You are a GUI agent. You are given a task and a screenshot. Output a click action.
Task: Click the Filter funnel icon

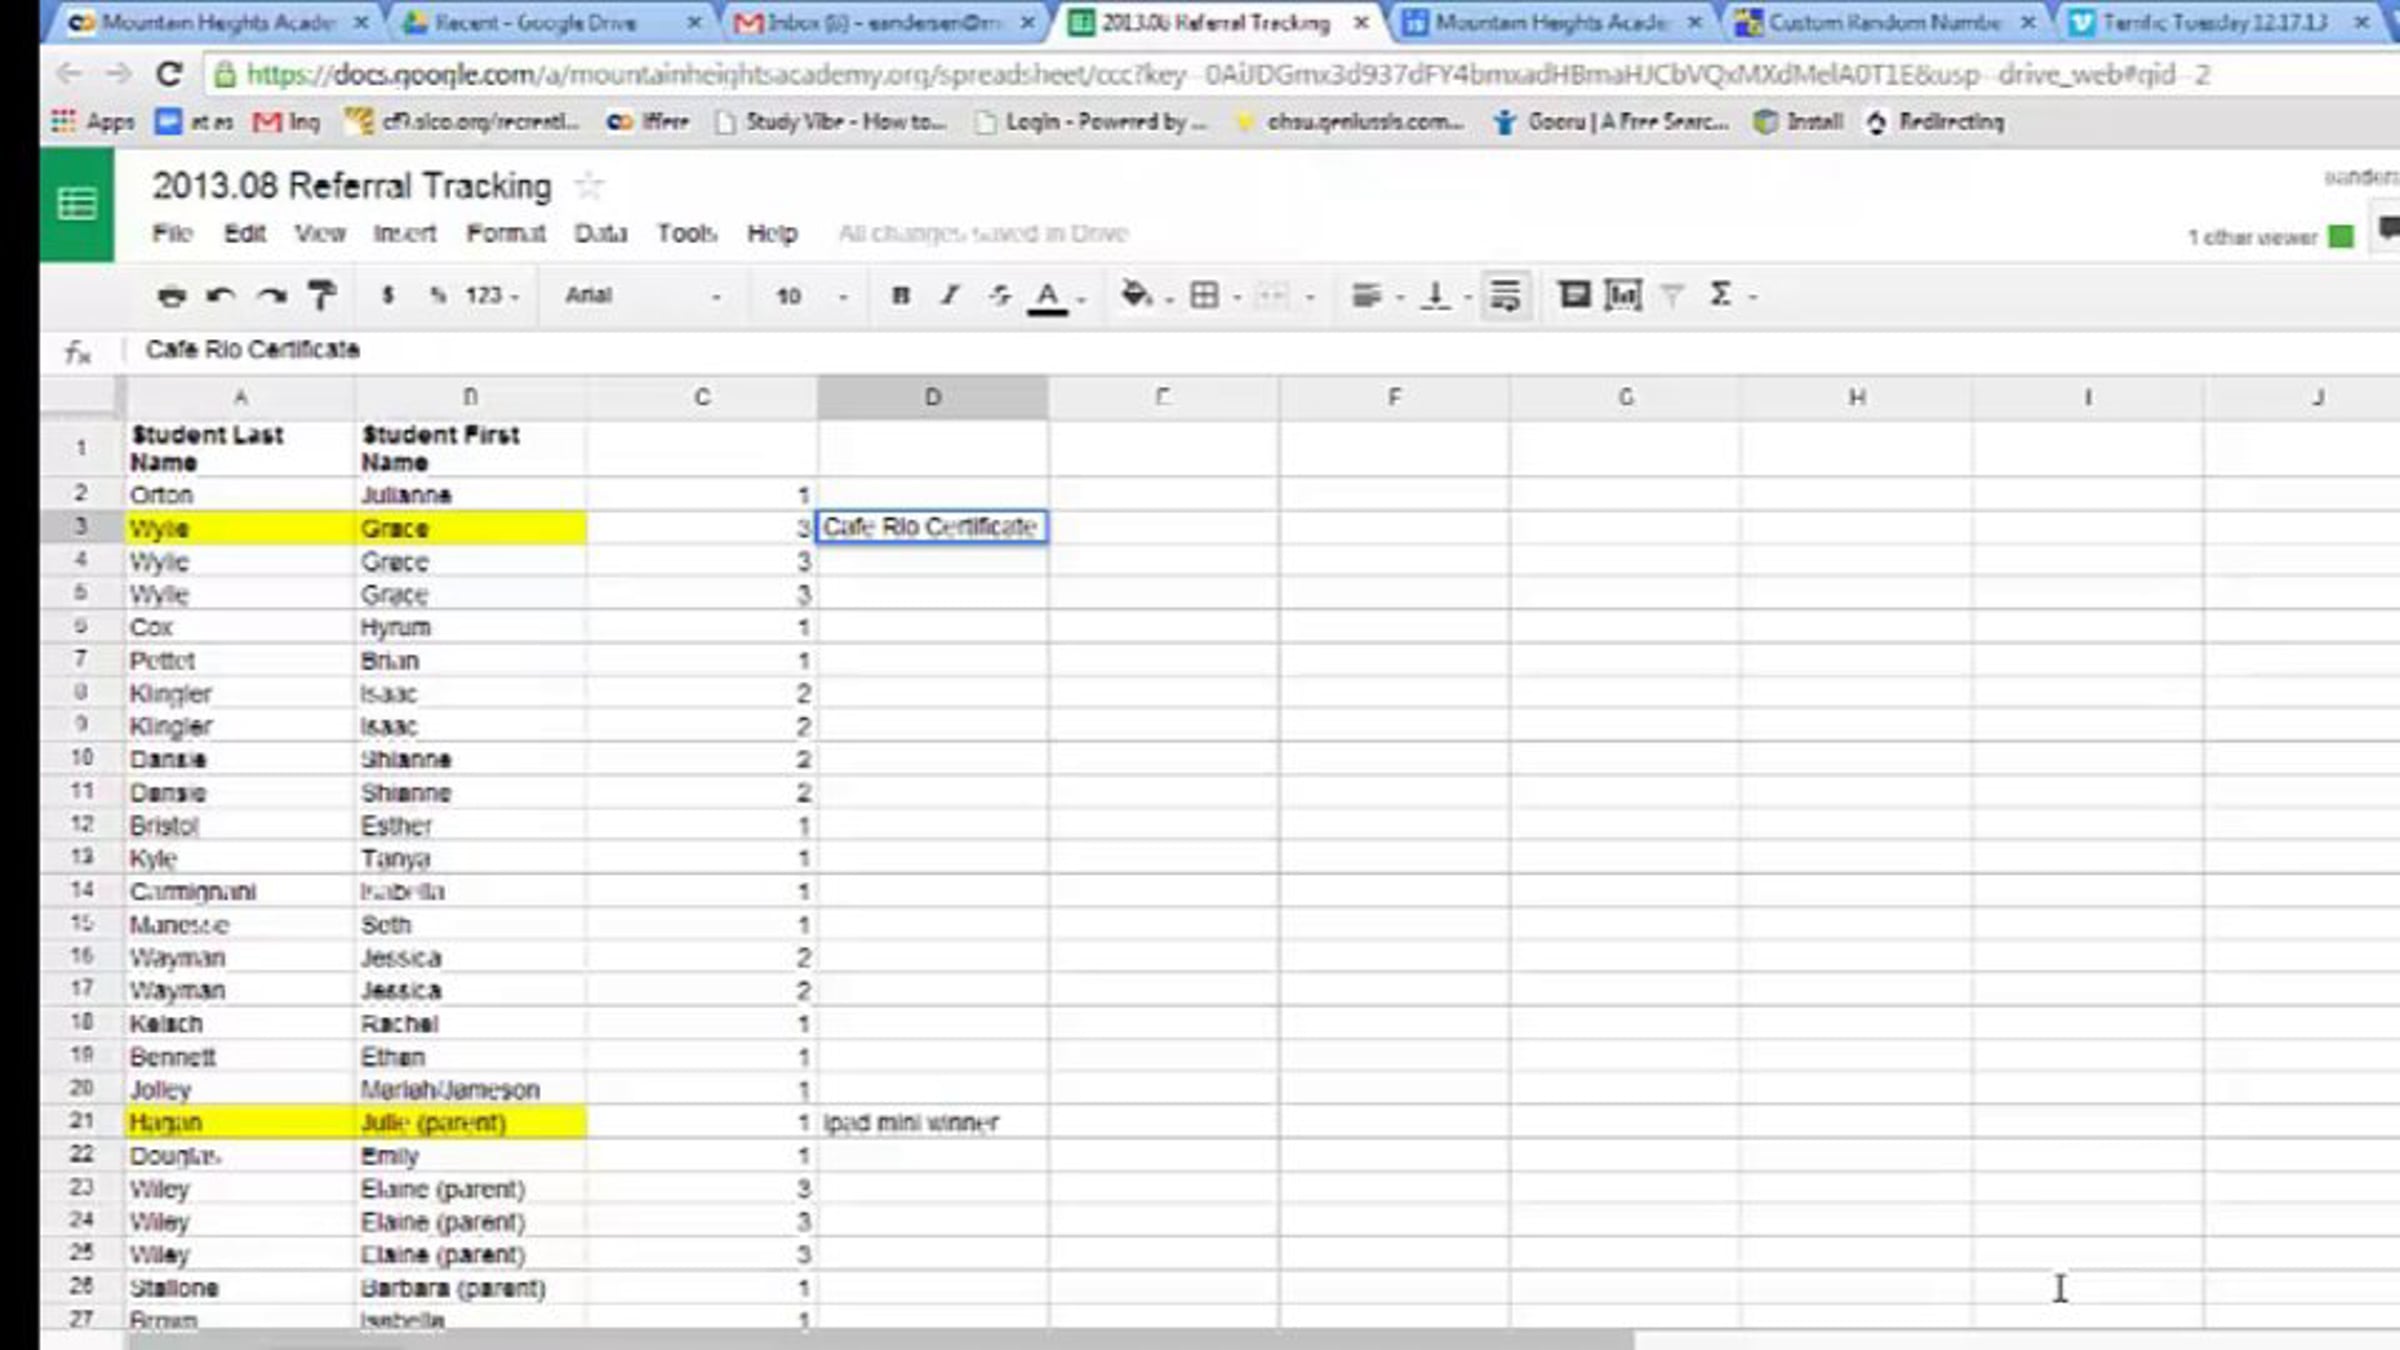(x=1671, y=295)
